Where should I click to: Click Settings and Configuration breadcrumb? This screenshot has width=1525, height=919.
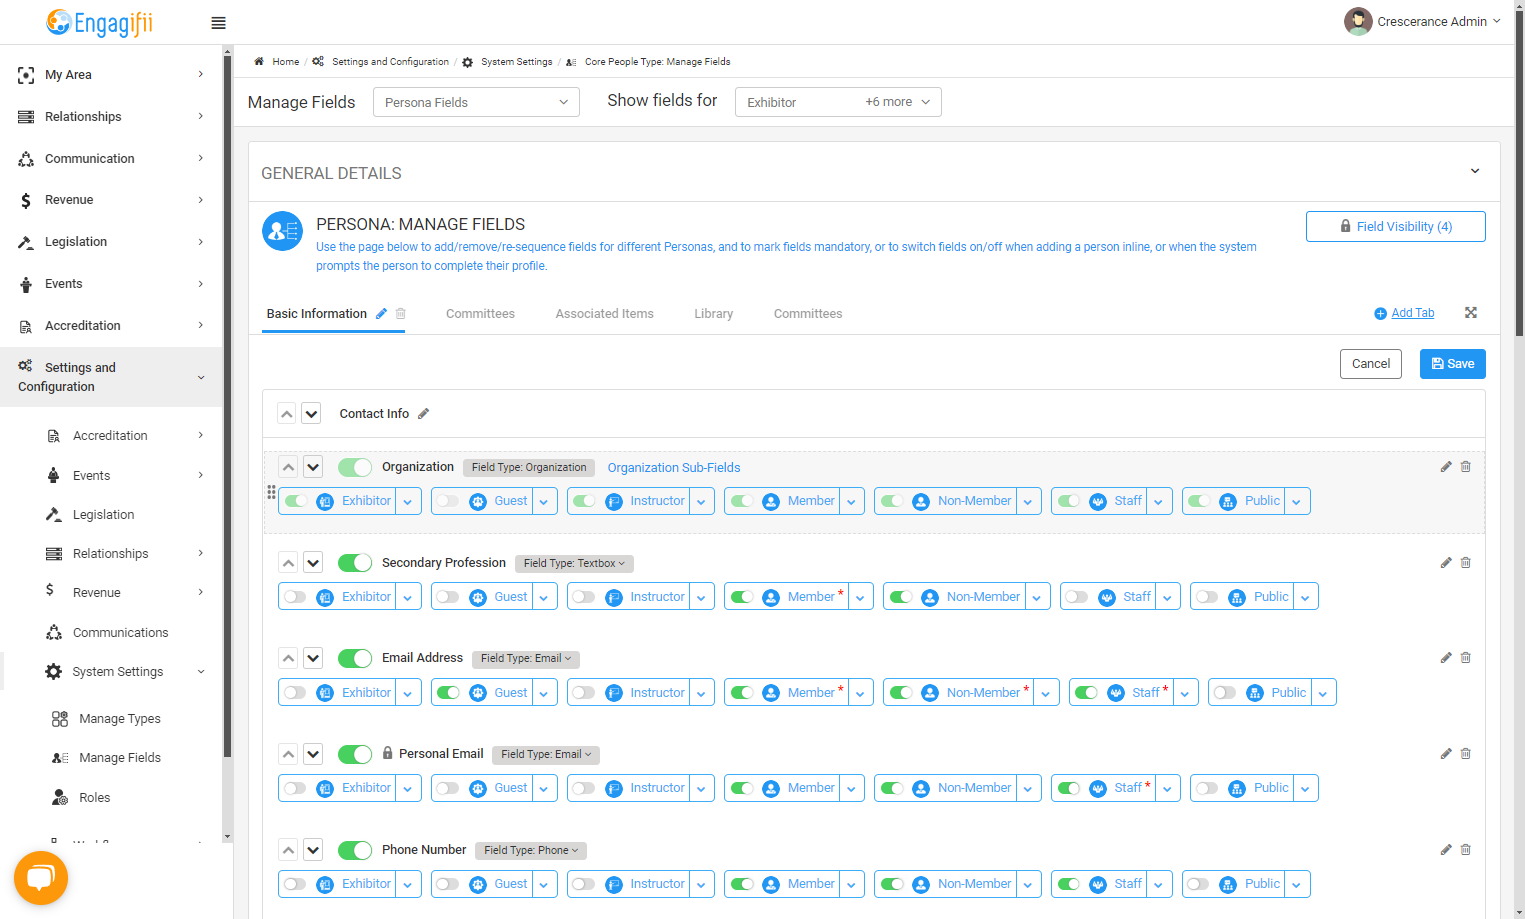pyautogui.click(x=390, y=62)
